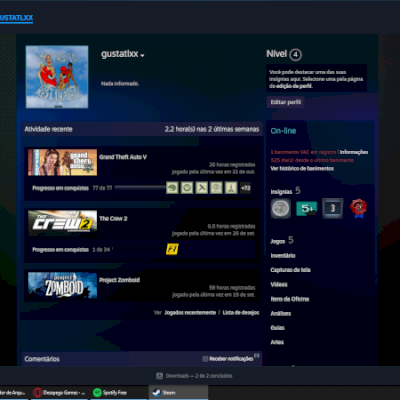Open the second GTA V achievement icon

(187, 188)
